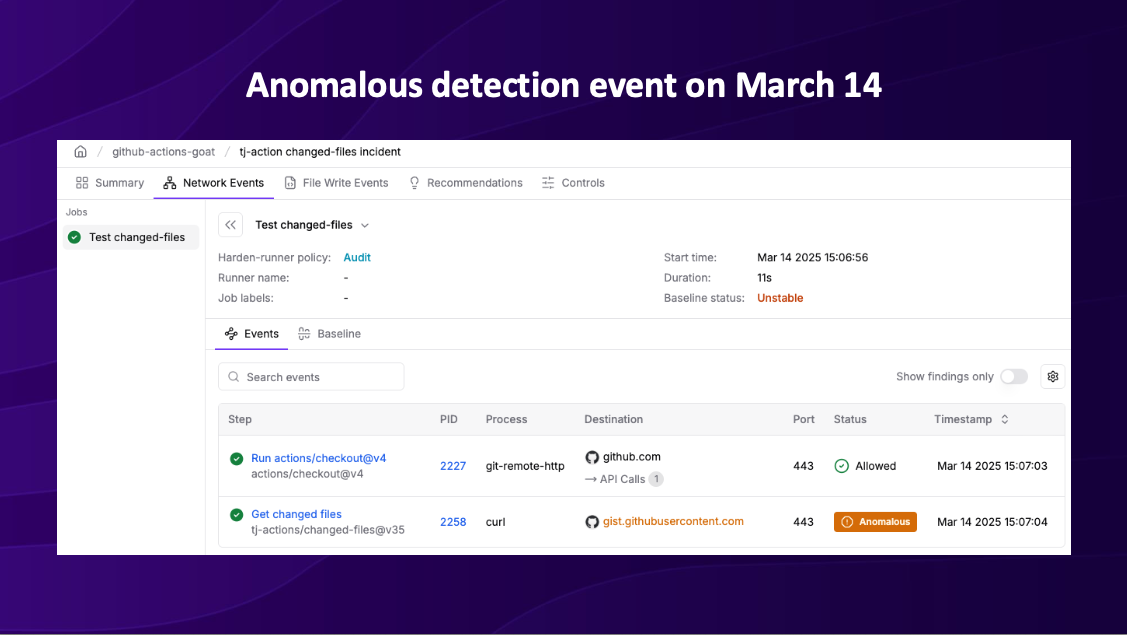The height and width of the screenshot is (635, 1127).
Task: Click timestamp Mar 14 2025 15:07:03
Action: point(992,466)
